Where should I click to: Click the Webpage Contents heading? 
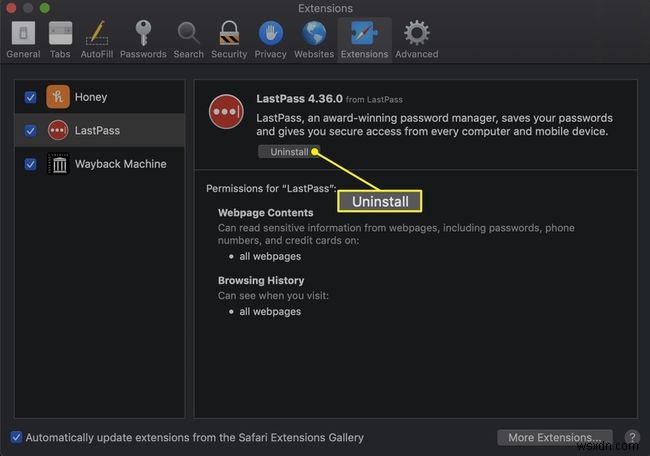[265, 213]
